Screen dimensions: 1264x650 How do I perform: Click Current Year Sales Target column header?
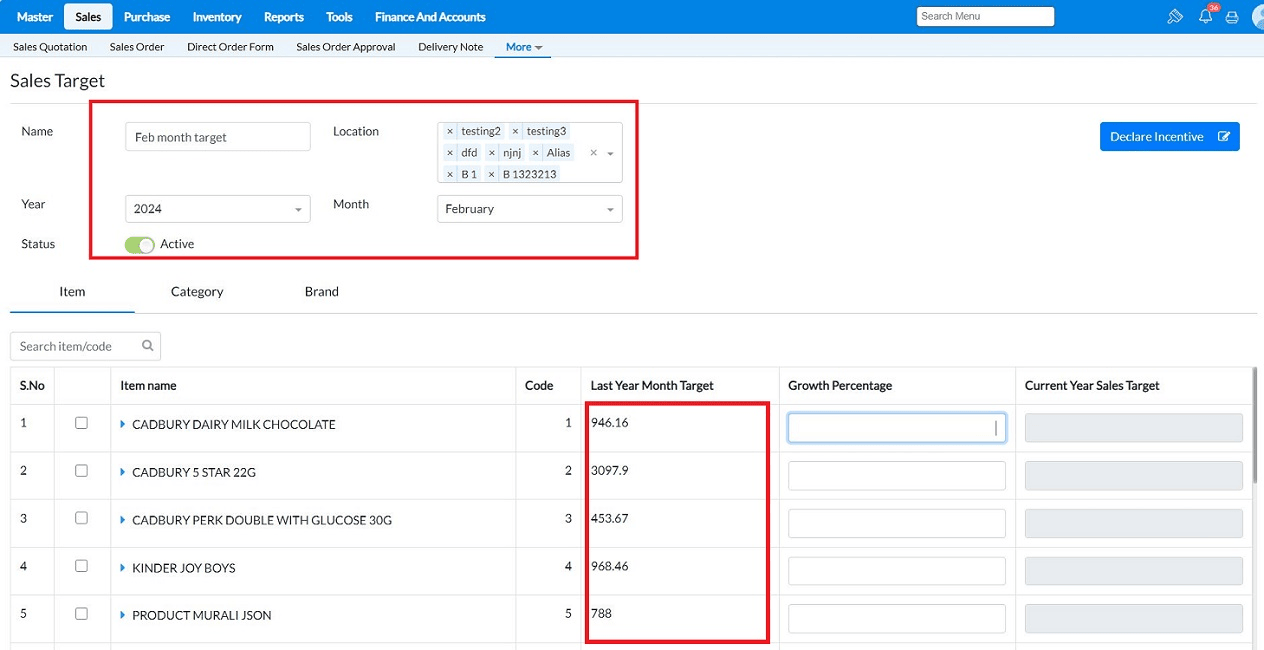1092,386
